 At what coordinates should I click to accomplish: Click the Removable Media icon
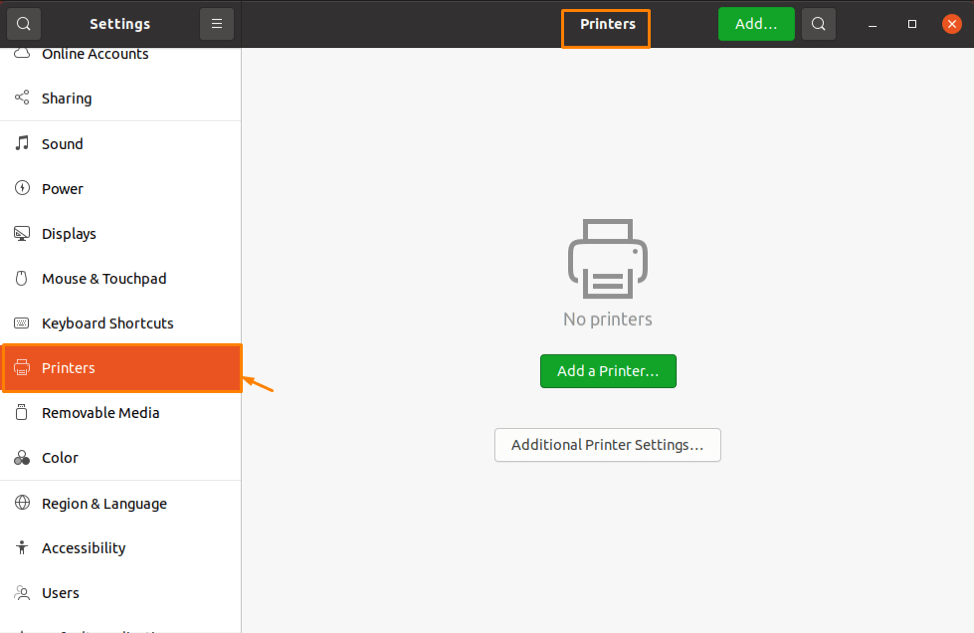[x=21, y=412]
